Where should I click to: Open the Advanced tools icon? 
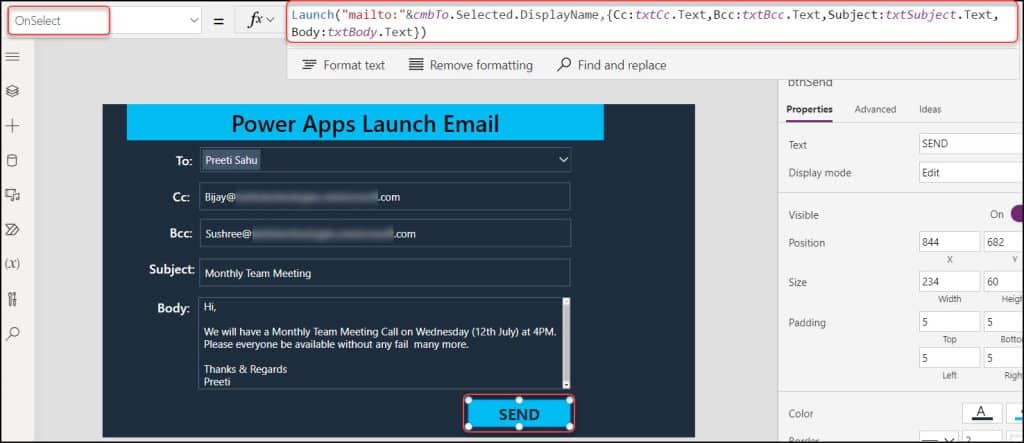tap(12, 299)
